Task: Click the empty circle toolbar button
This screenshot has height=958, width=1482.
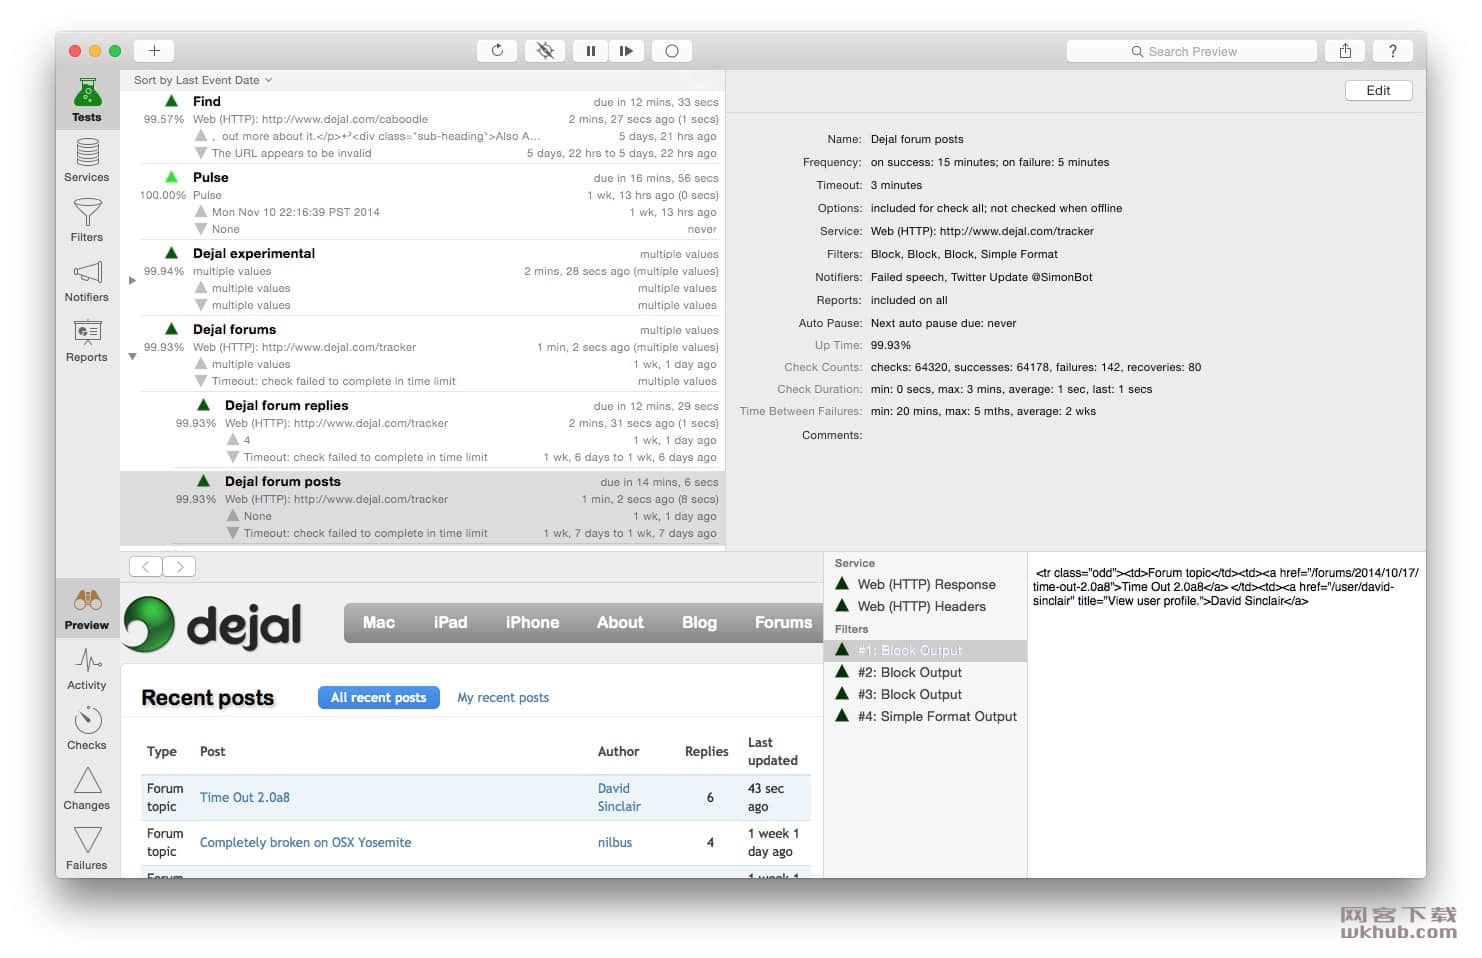Action: click(x=672, y=50)
